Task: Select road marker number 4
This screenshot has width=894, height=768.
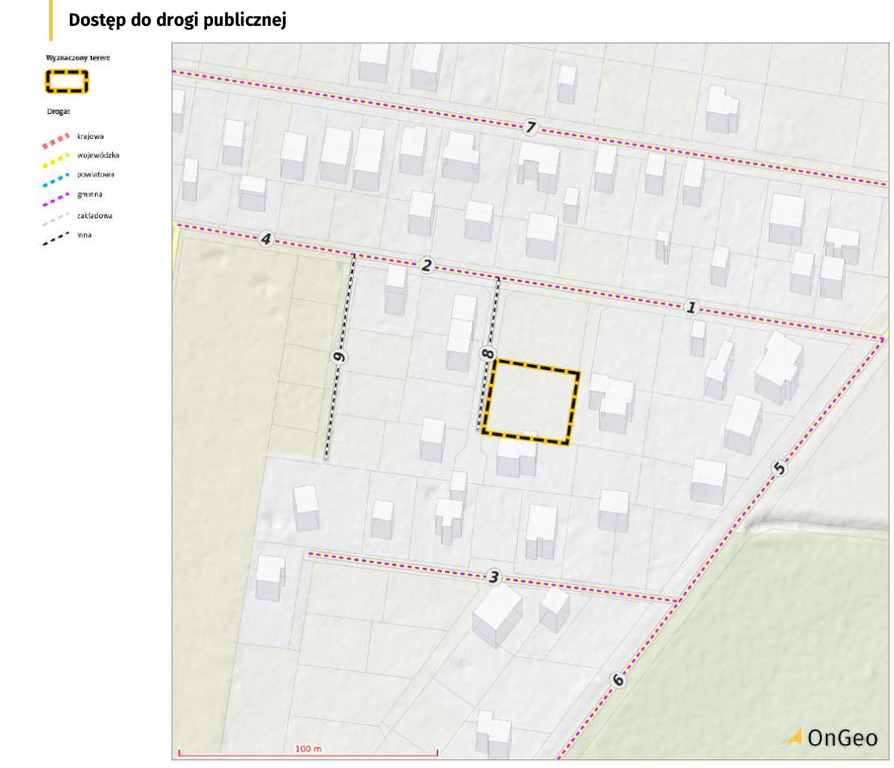Action: [265, 239]
